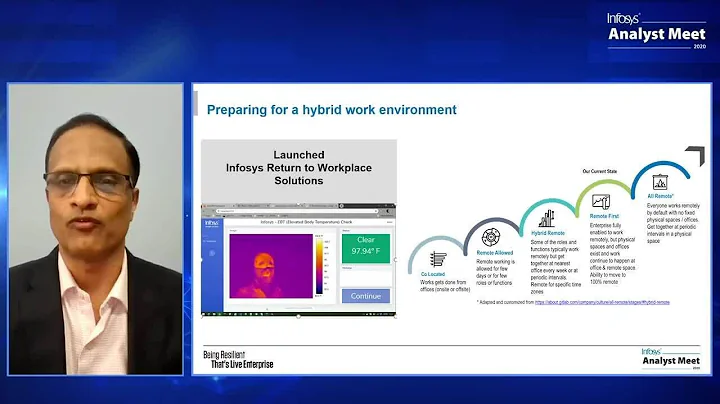Click the Hybrid Remote buildings icon
This screenshot has height=404, width=720.
(546, 219)
